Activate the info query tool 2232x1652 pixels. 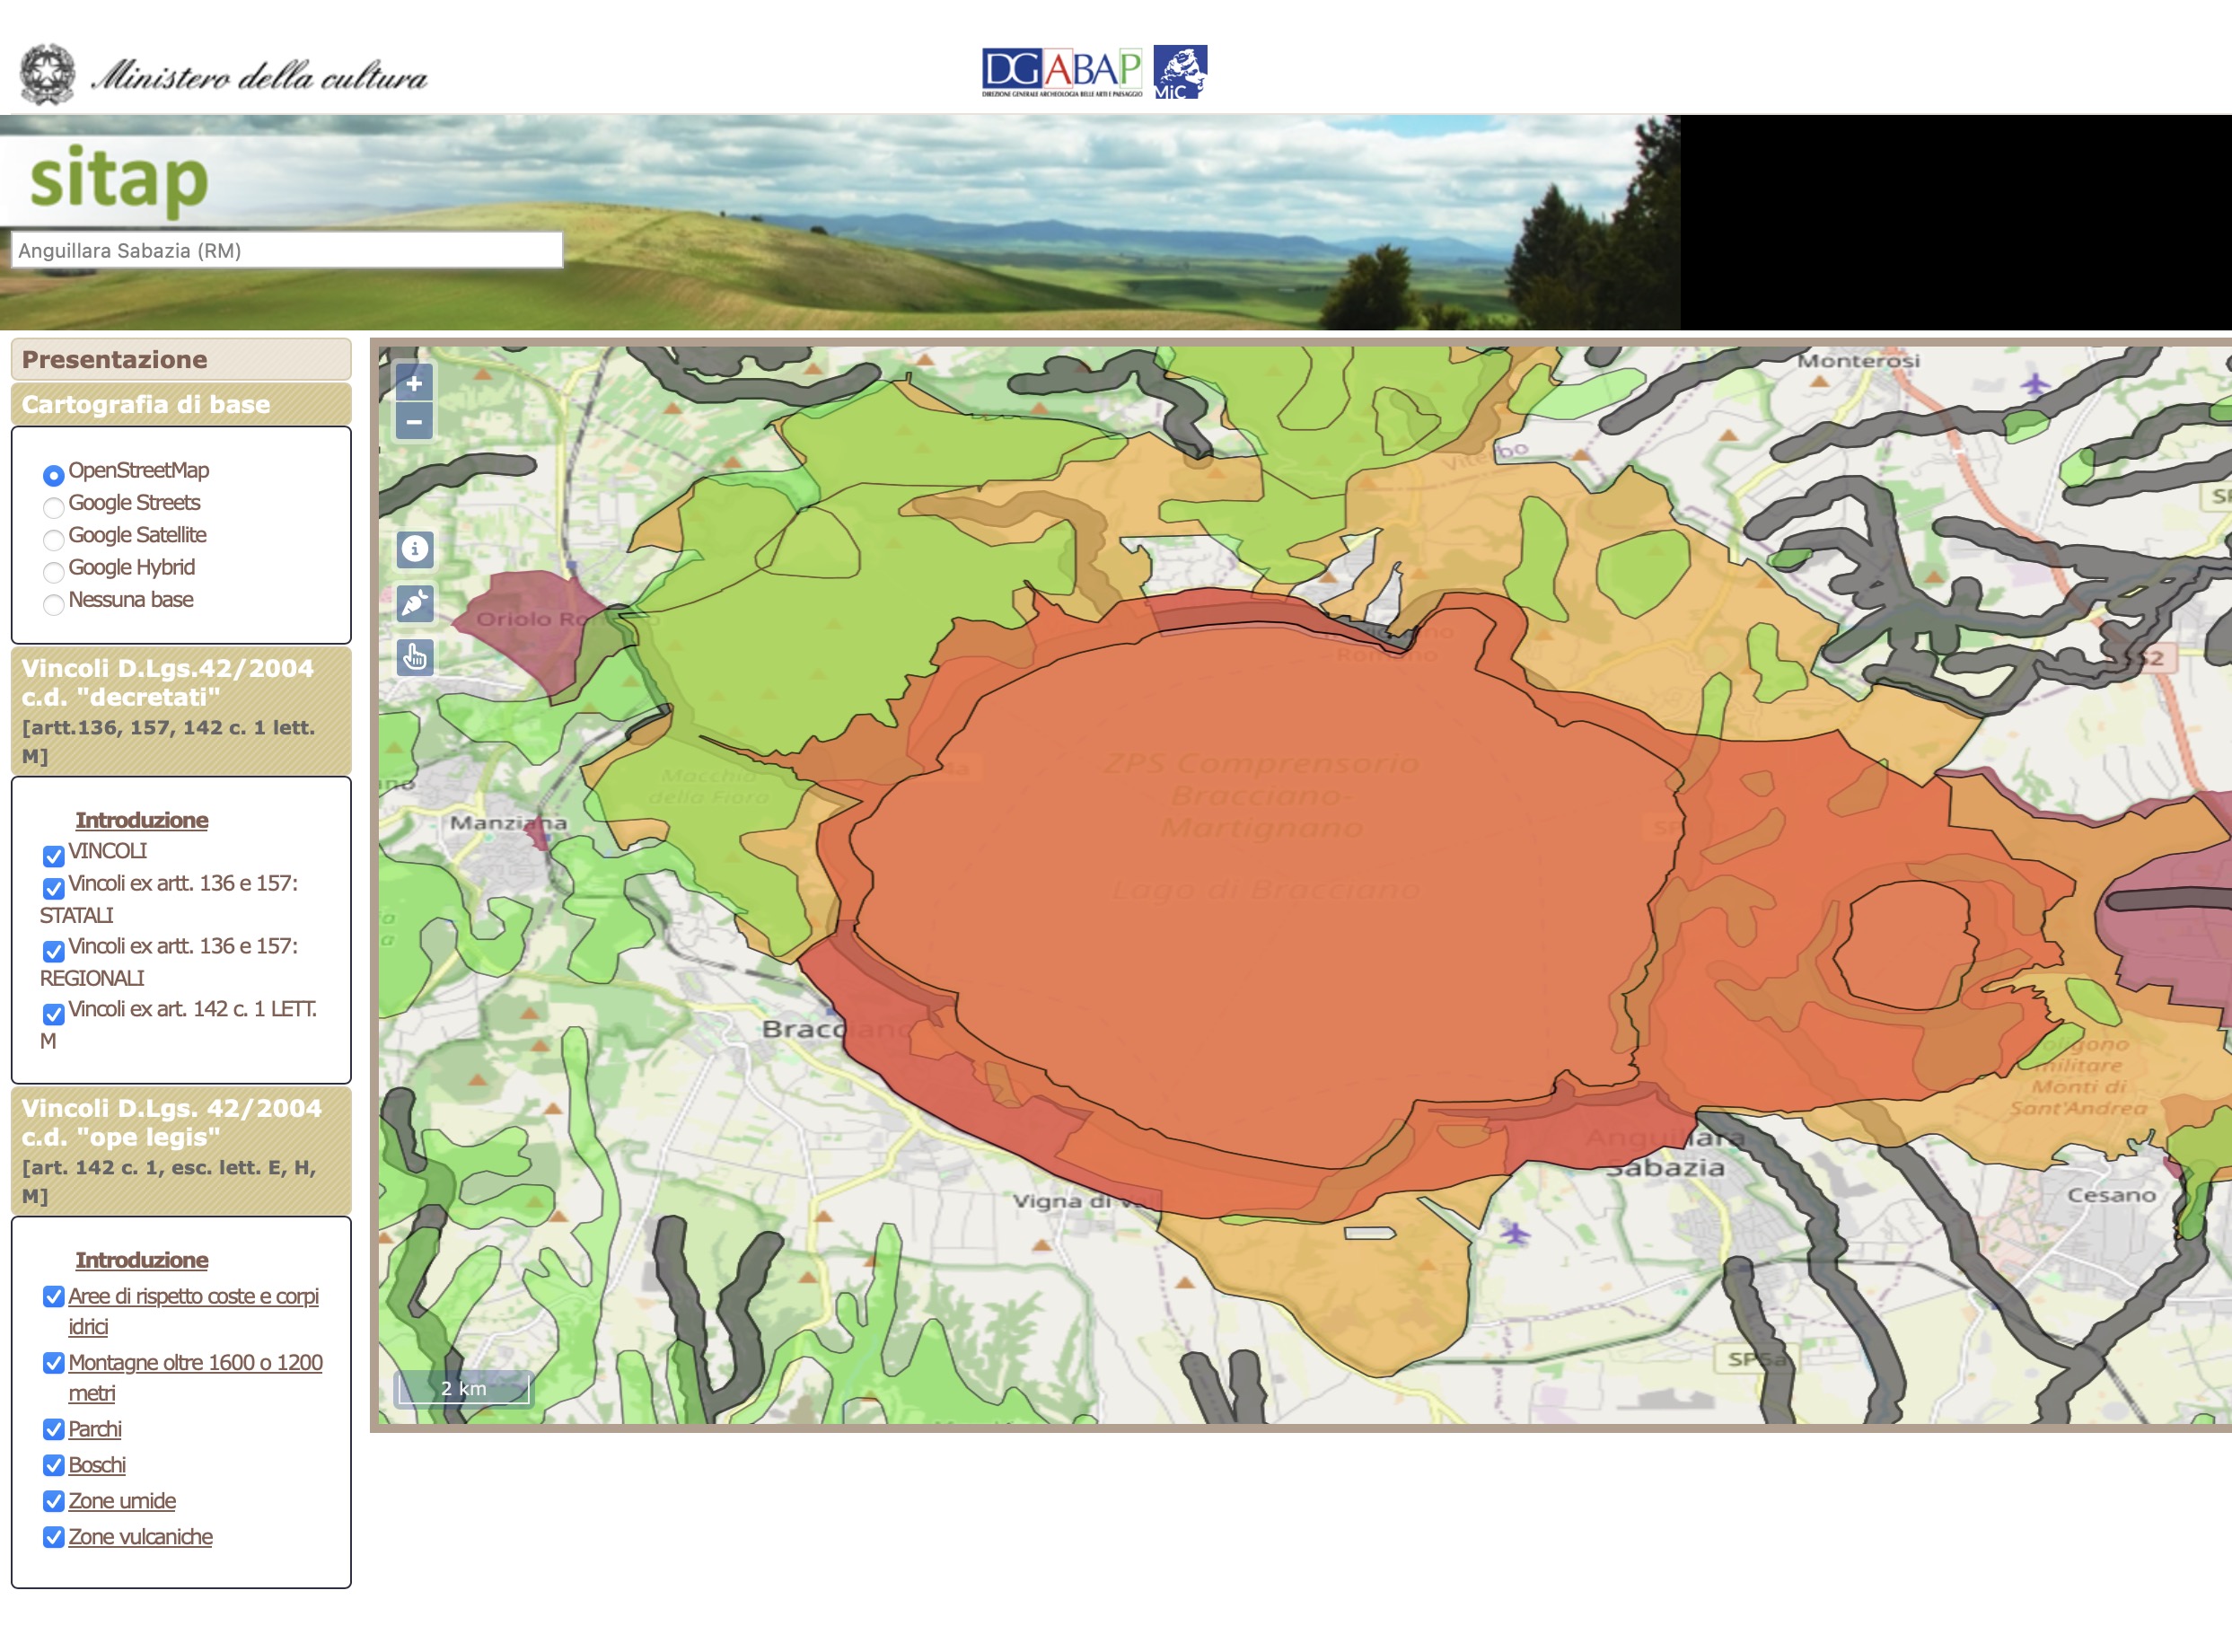coord(415,549)
